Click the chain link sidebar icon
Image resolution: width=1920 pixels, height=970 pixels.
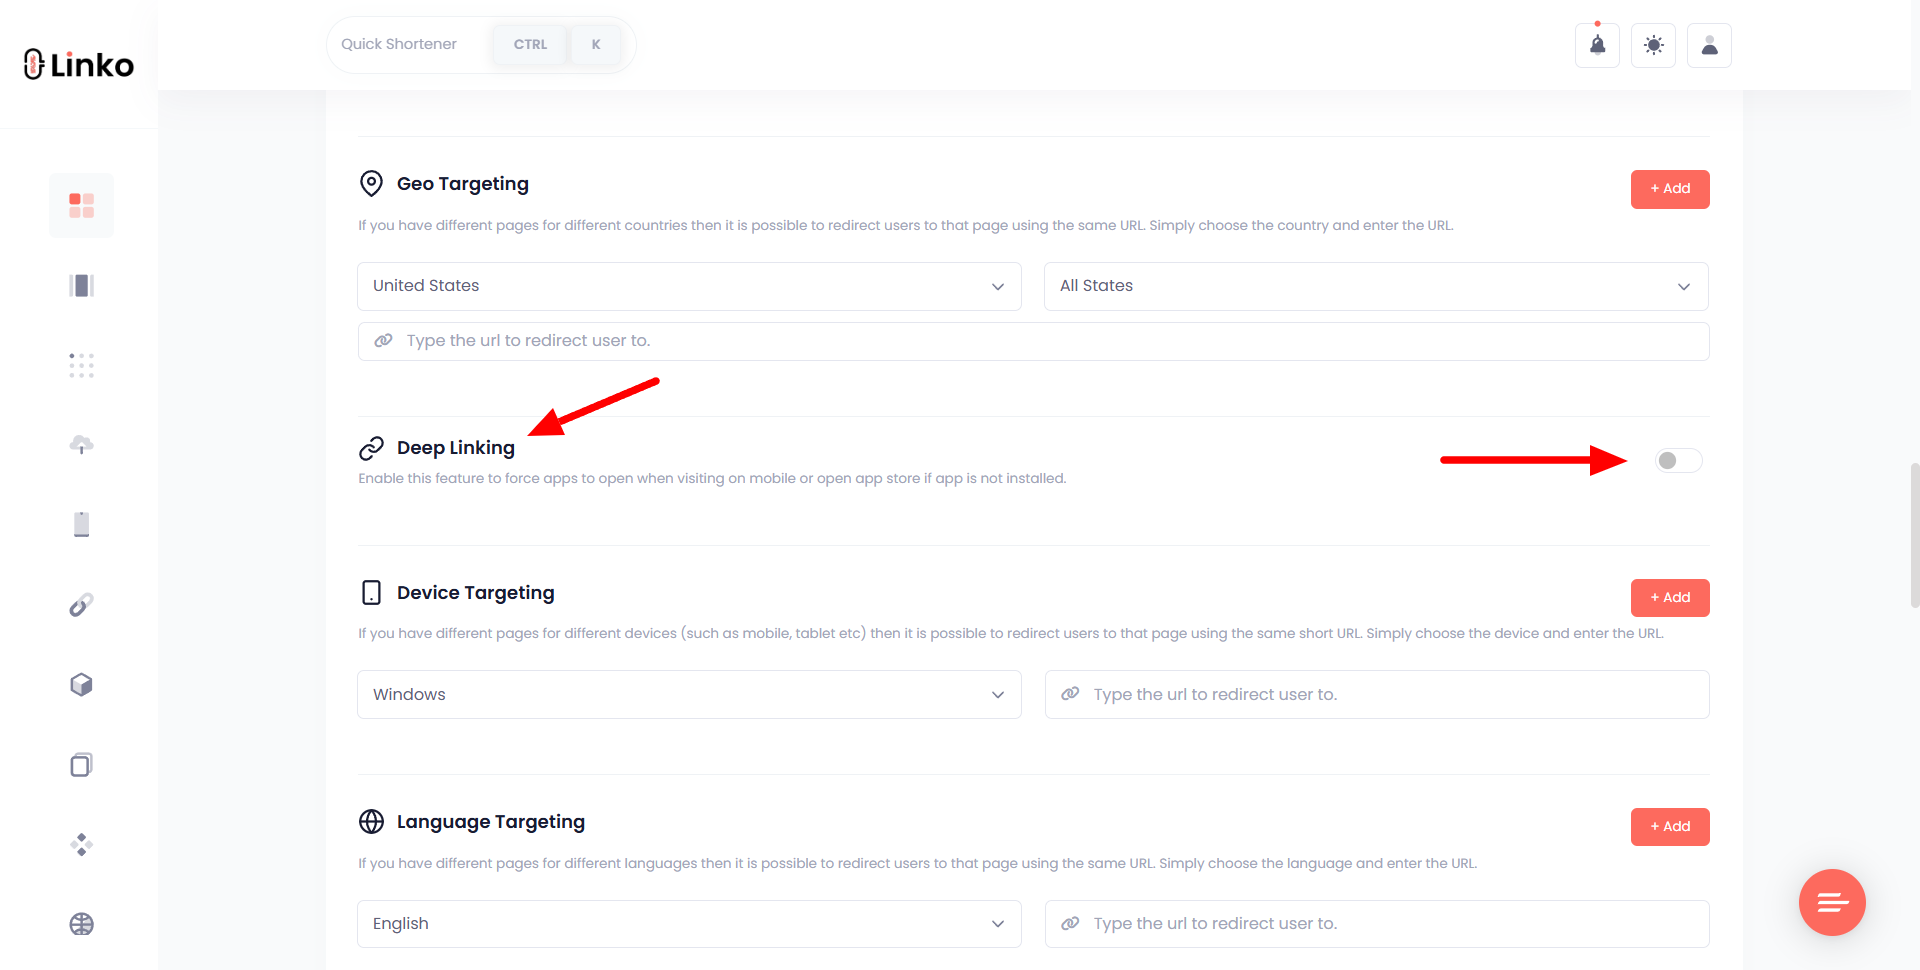coord(81,605)
